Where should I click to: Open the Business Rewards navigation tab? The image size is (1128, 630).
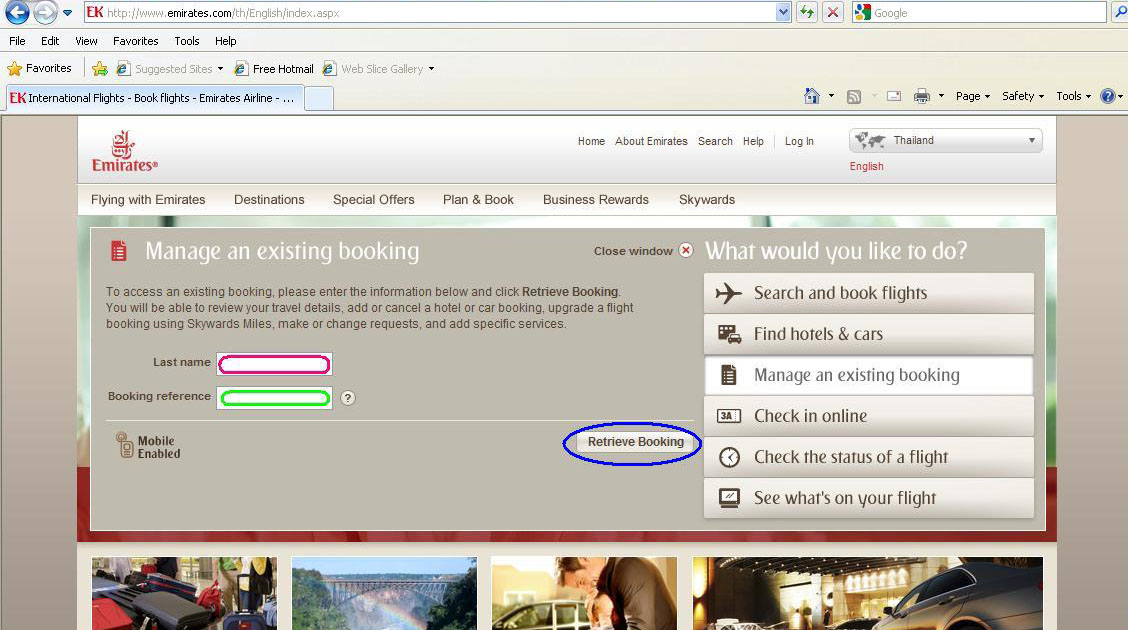[596, 200]
